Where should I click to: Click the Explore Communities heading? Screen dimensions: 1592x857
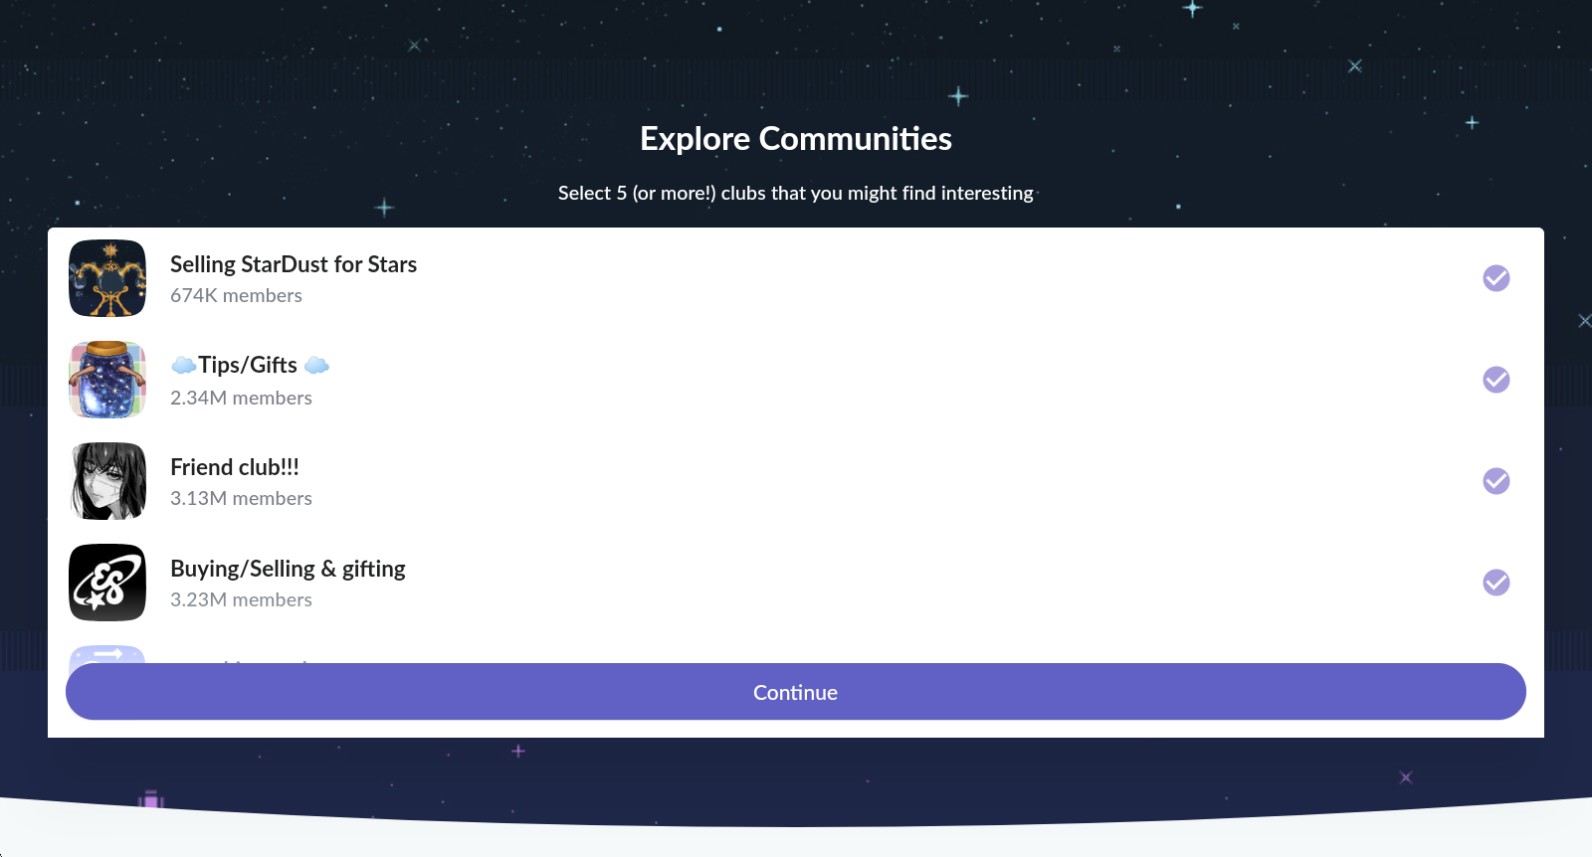(795, 138)
